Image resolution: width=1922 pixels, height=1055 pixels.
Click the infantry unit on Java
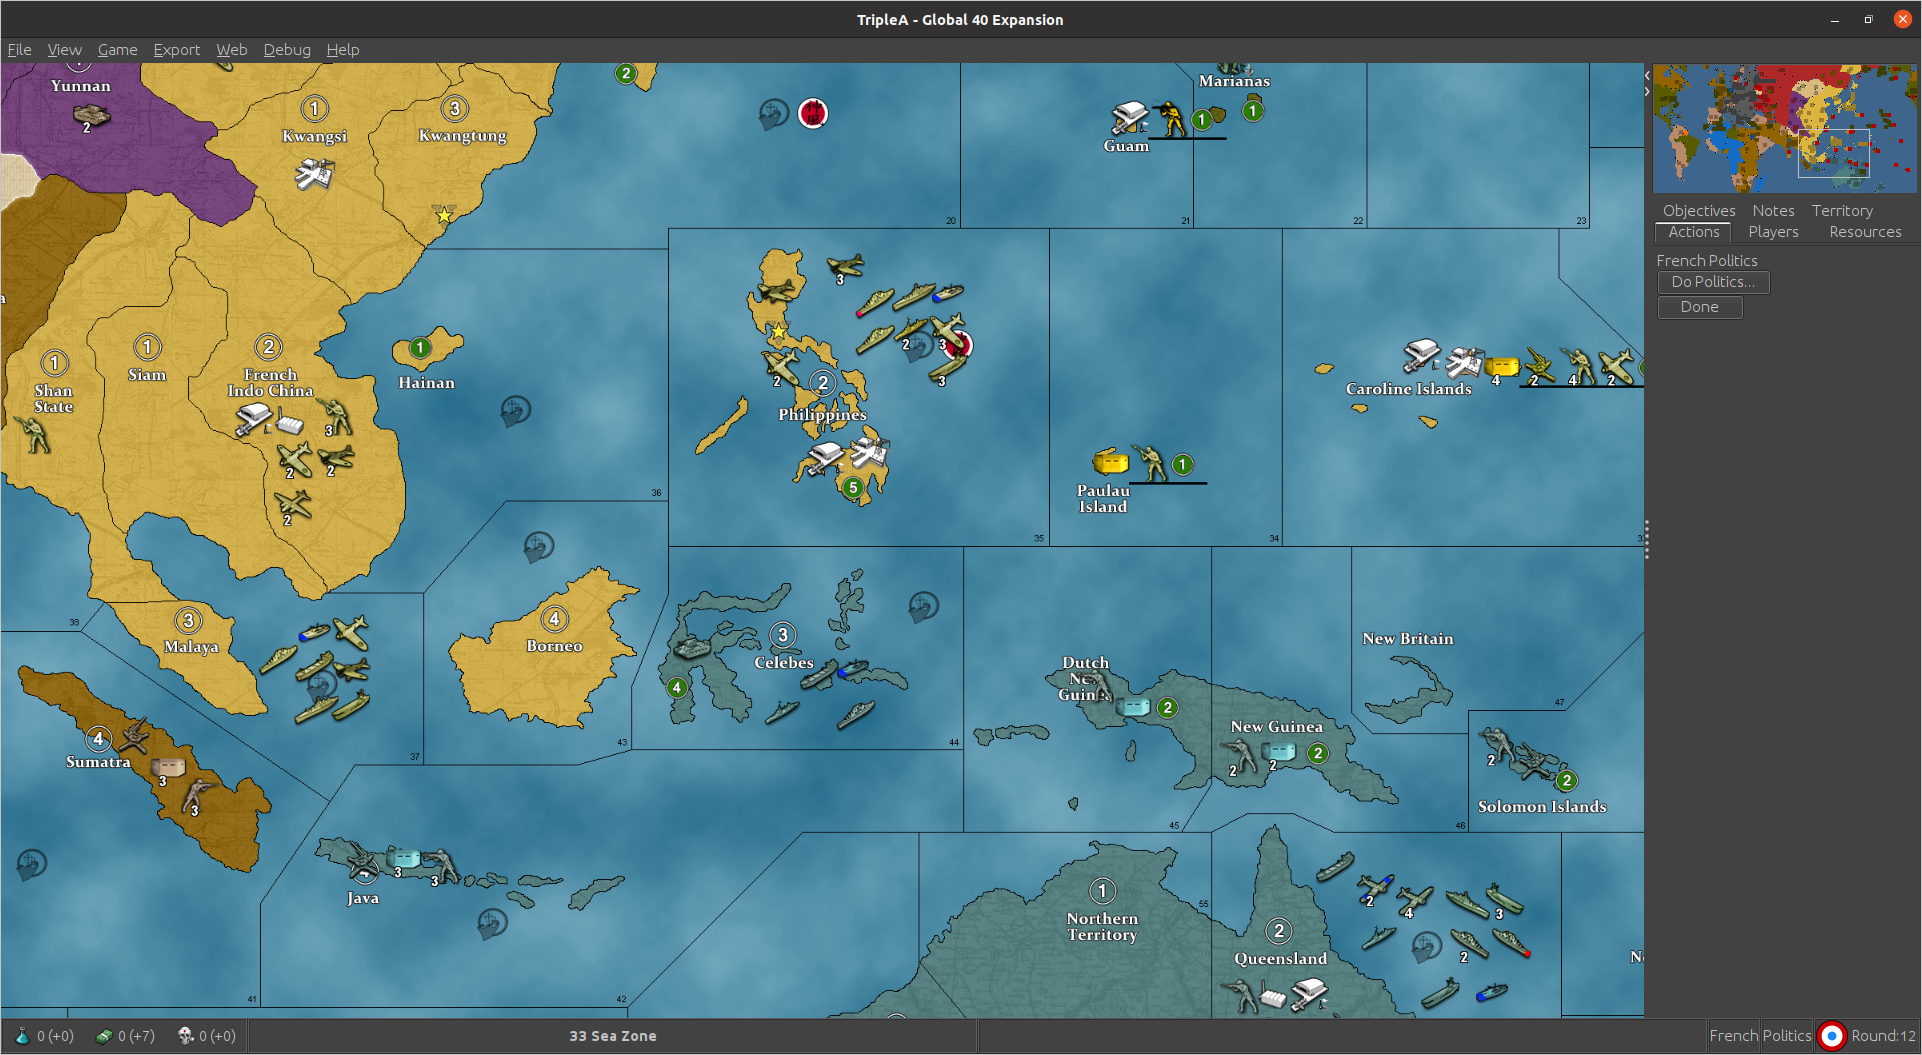click(x=439, y=866)
